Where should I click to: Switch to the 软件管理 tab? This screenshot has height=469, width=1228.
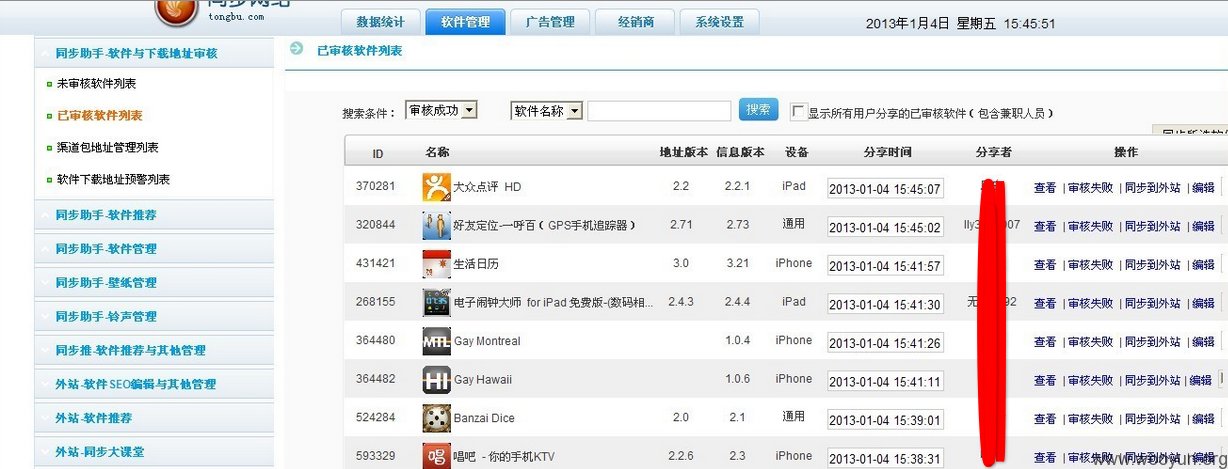tap(465, 22)
